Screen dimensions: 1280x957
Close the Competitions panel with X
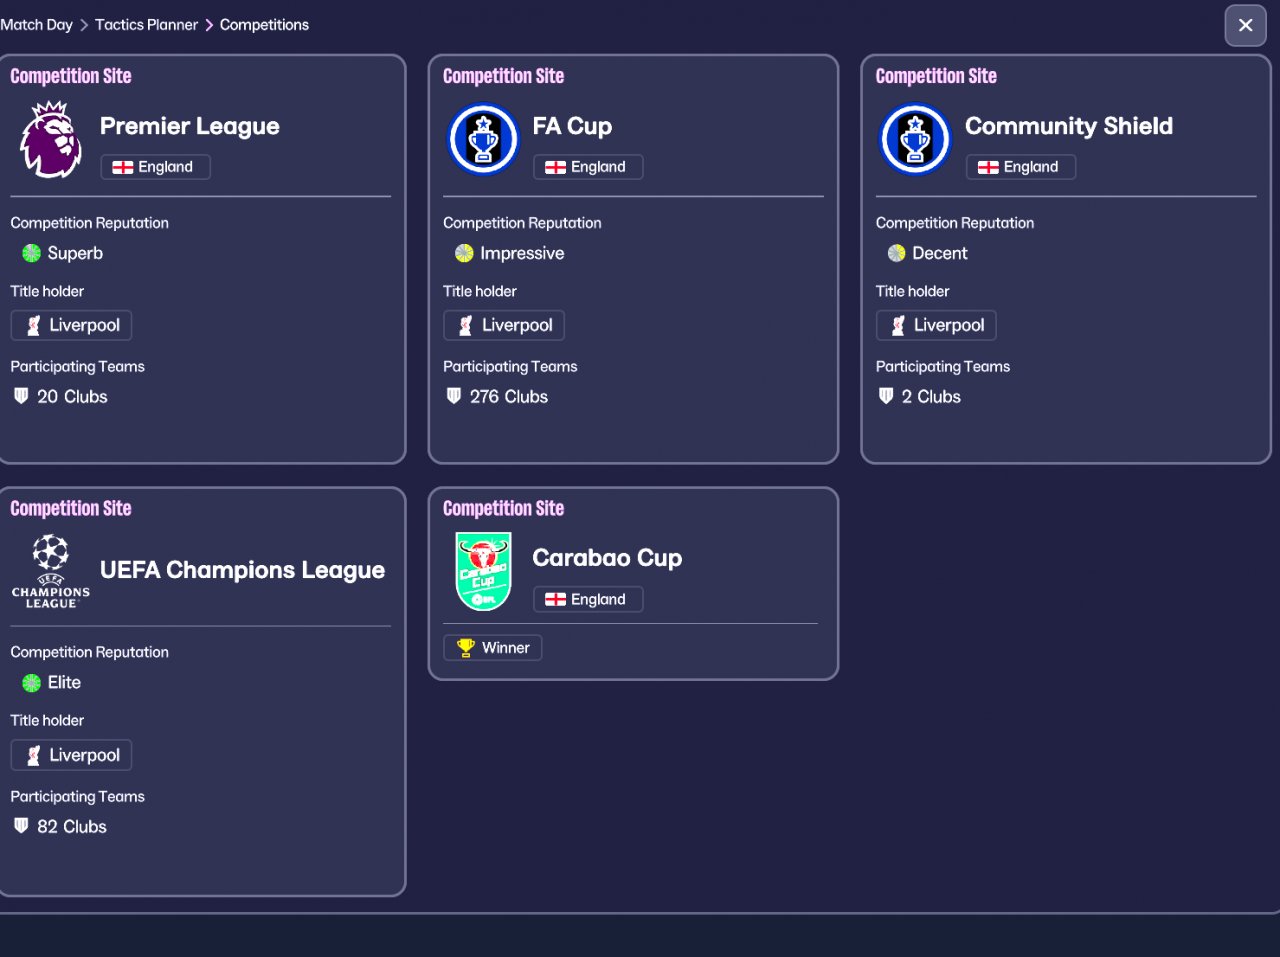(1245, 26)
